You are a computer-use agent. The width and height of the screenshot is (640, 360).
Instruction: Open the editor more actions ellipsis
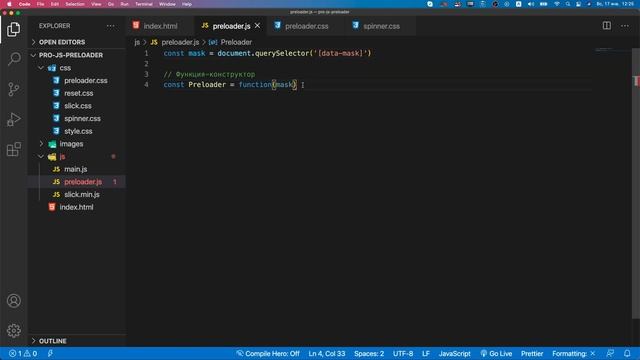coord(625,26)
